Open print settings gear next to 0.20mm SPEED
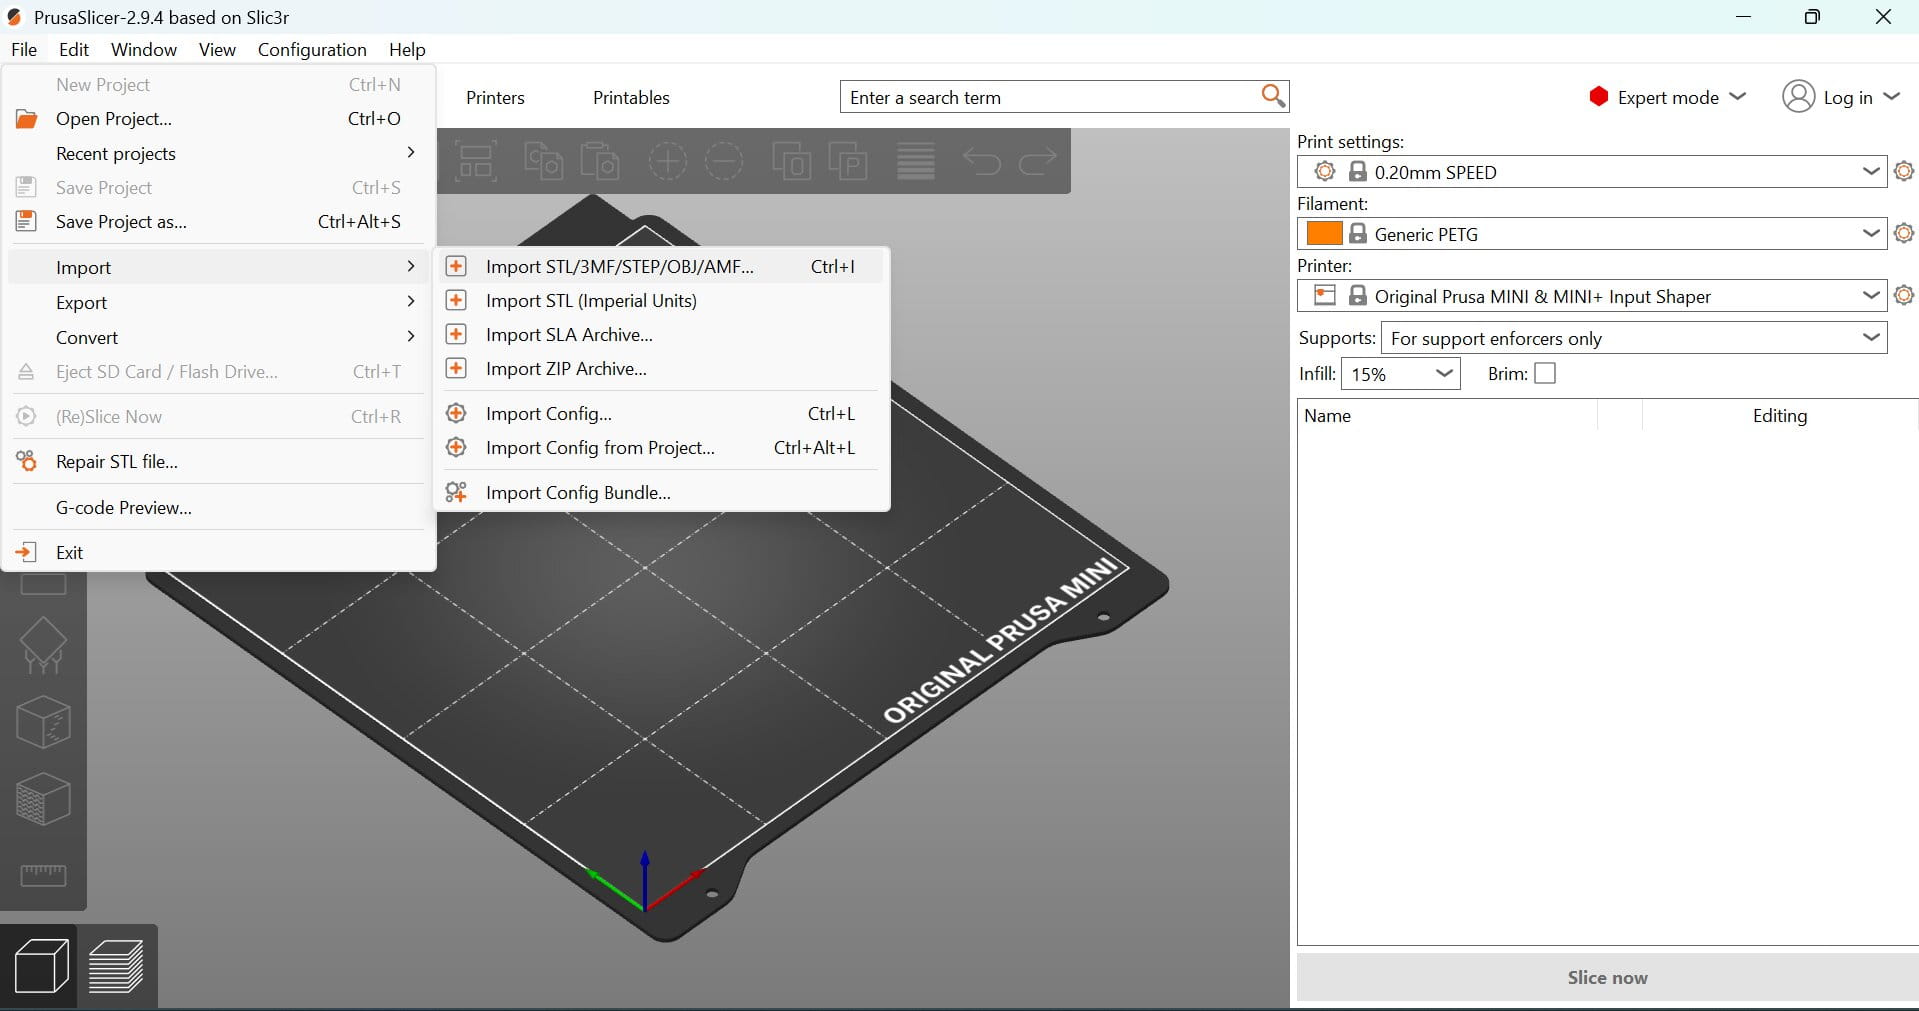Viewport: 1919px width, 1011px height. click(1904, 171)
